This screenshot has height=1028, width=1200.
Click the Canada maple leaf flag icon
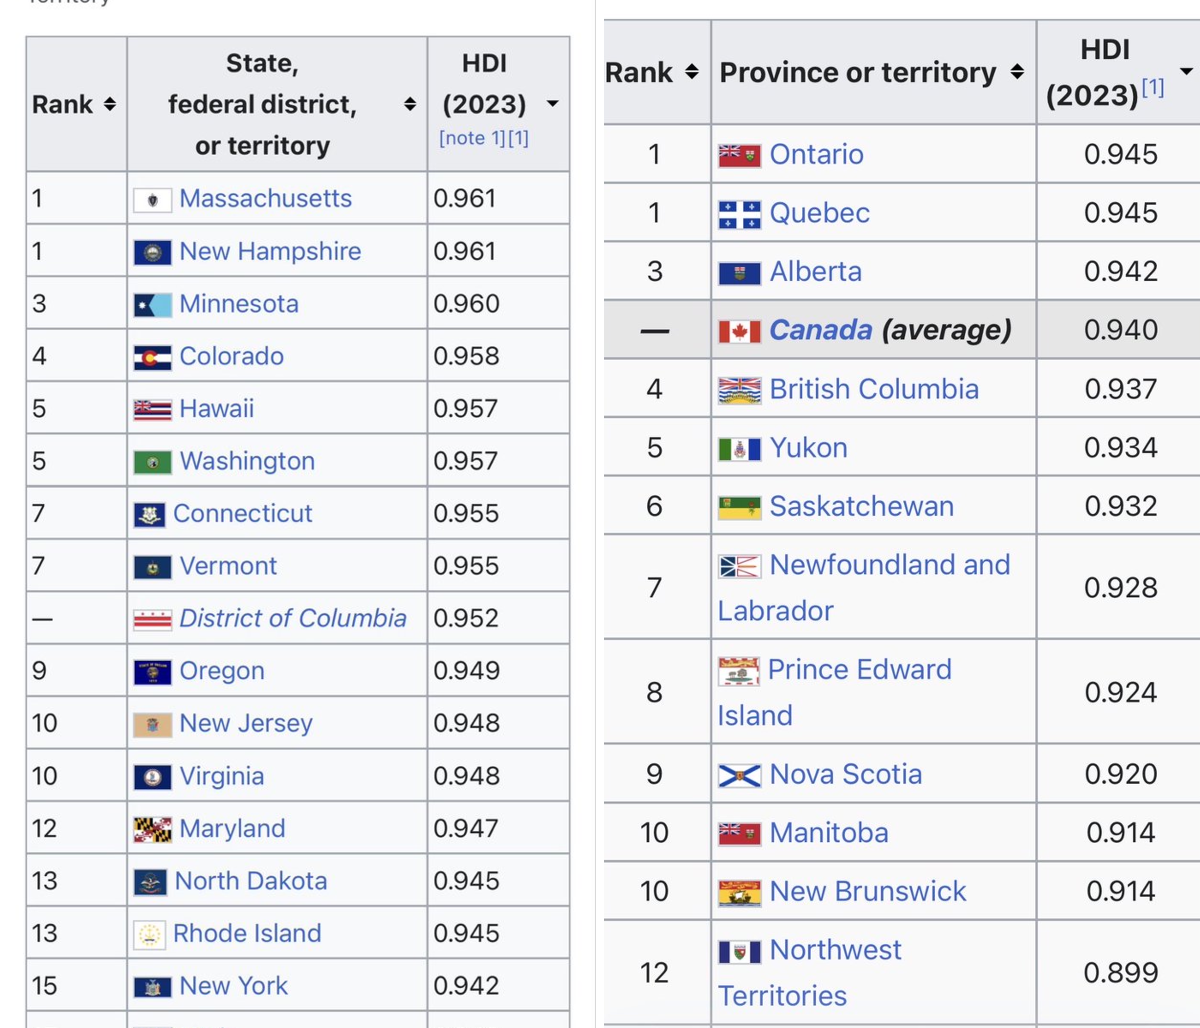739,331
